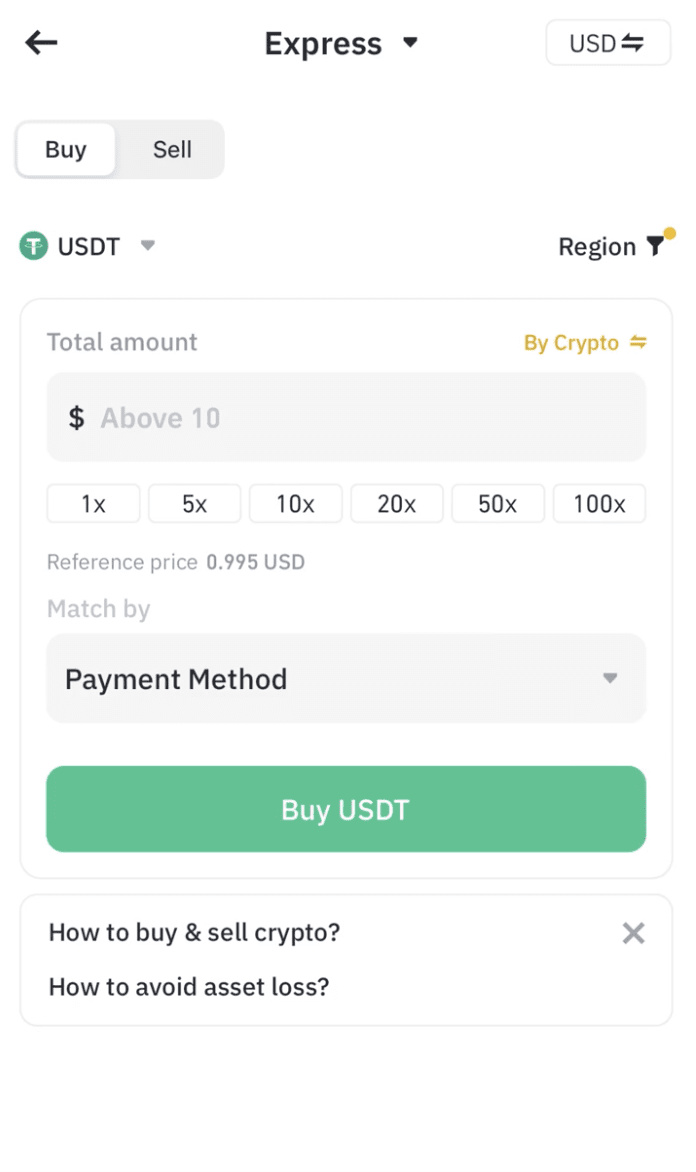Tap the back arrow icon
This screenshot has width=696, height=1172.
[x=41, y=42]
